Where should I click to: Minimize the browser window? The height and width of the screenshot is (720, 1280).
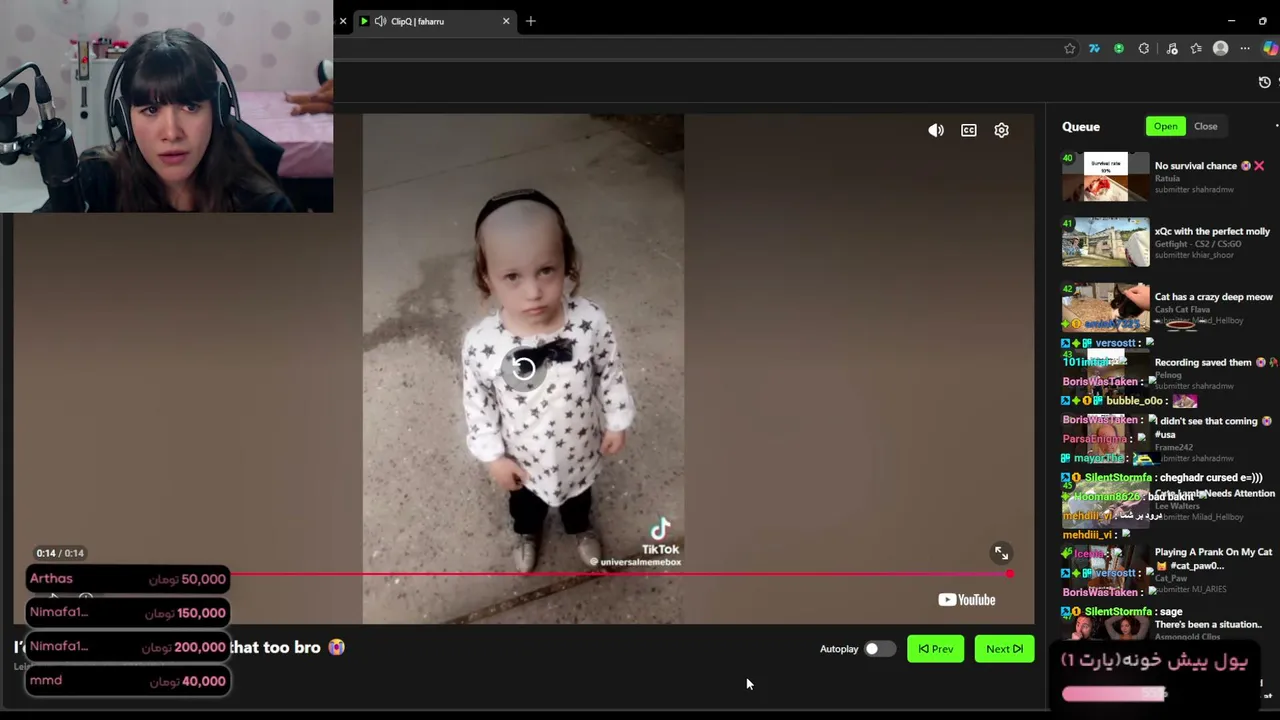(x=1231, y=21)
